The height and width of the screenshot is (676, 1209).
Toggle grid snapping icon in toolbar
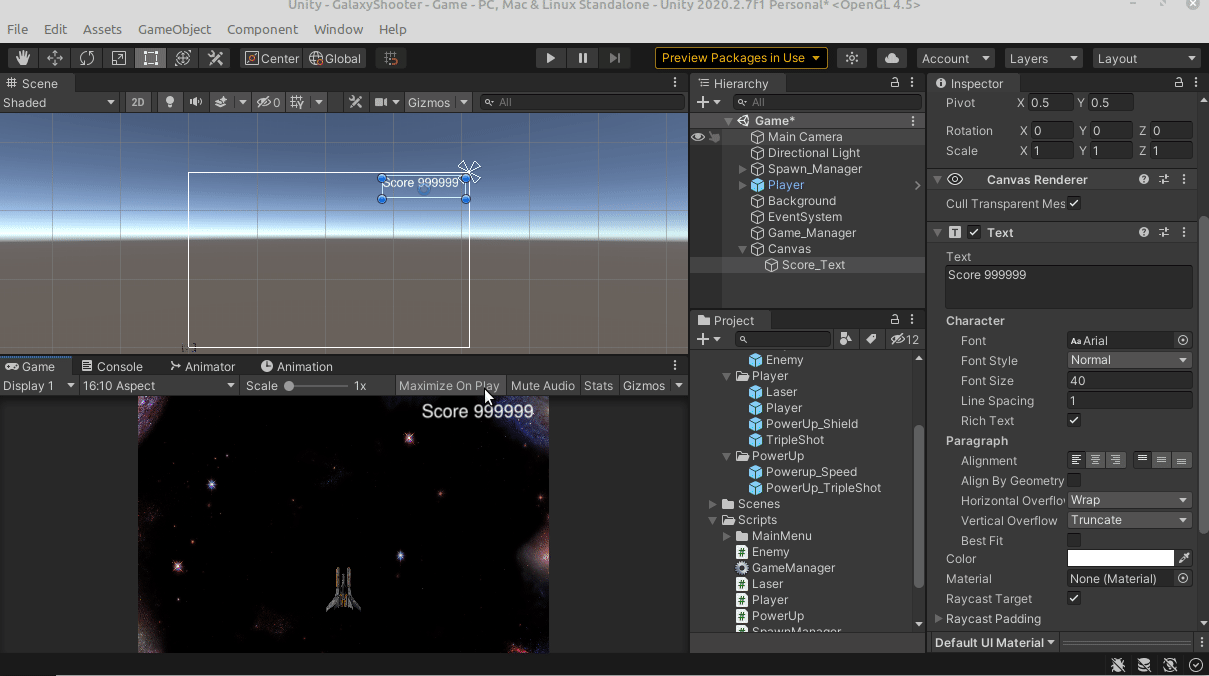[x=391, y=58]
